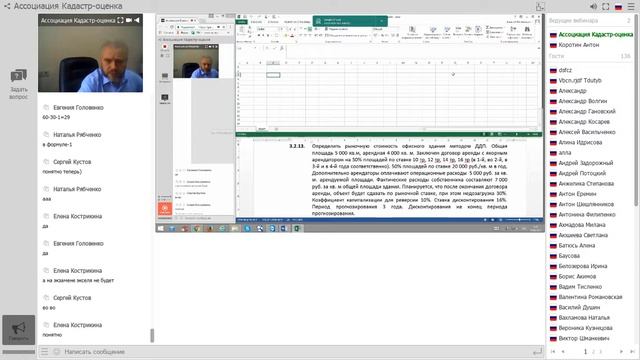640x360 pixels.
Task: Select participant 'Борис Акимов'
Action: coord(573,276)
